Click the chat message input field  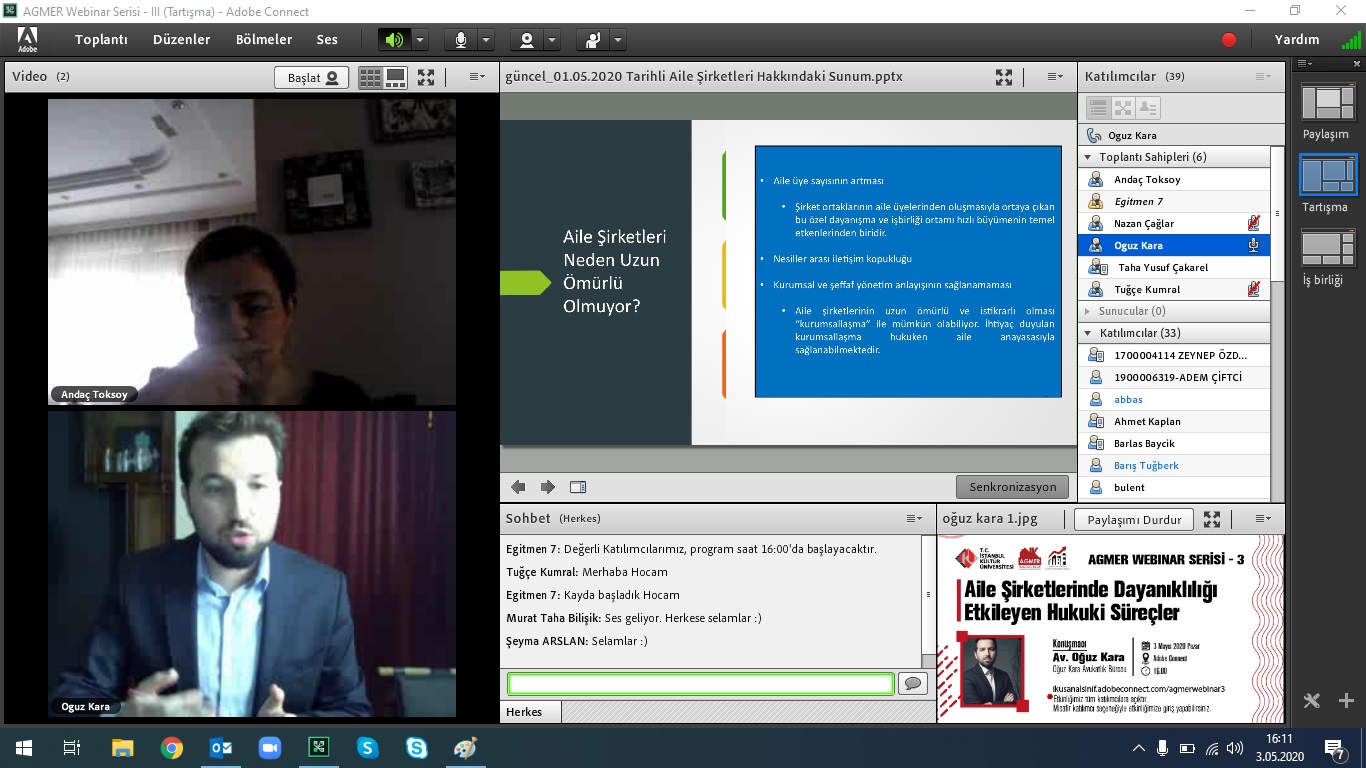point(700,684)
